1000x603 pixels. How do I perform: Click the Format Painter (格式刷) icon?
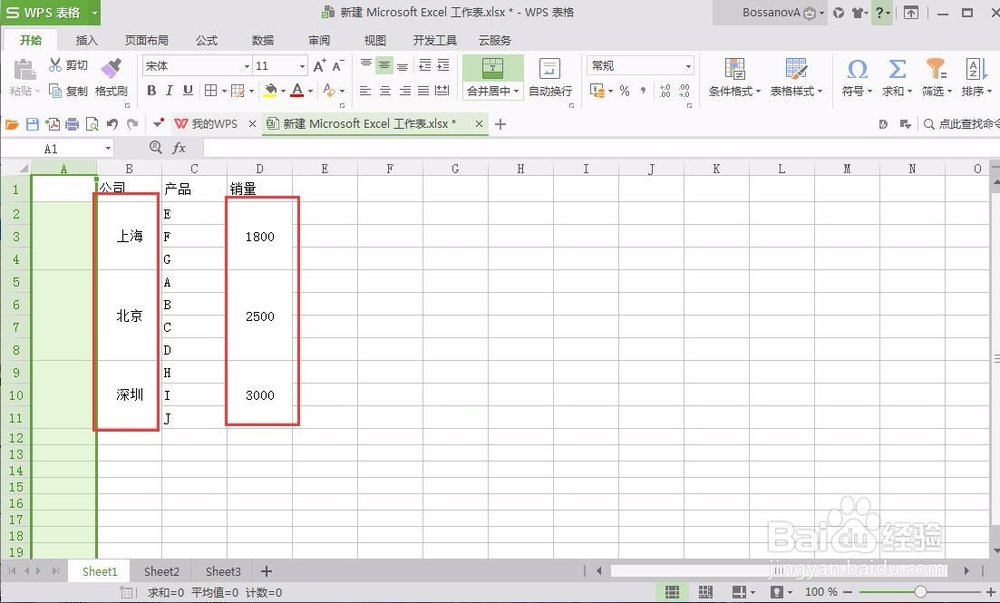click(x=112, y=80)
